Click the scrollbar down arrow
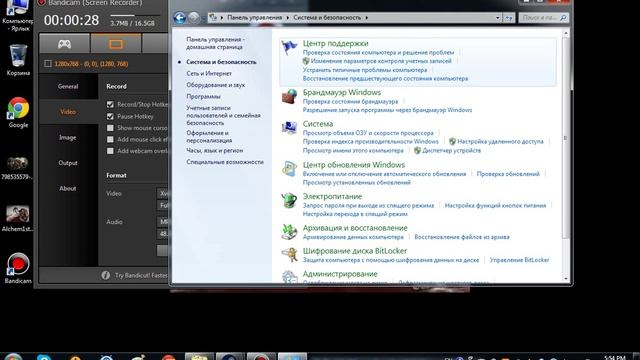 565,278
